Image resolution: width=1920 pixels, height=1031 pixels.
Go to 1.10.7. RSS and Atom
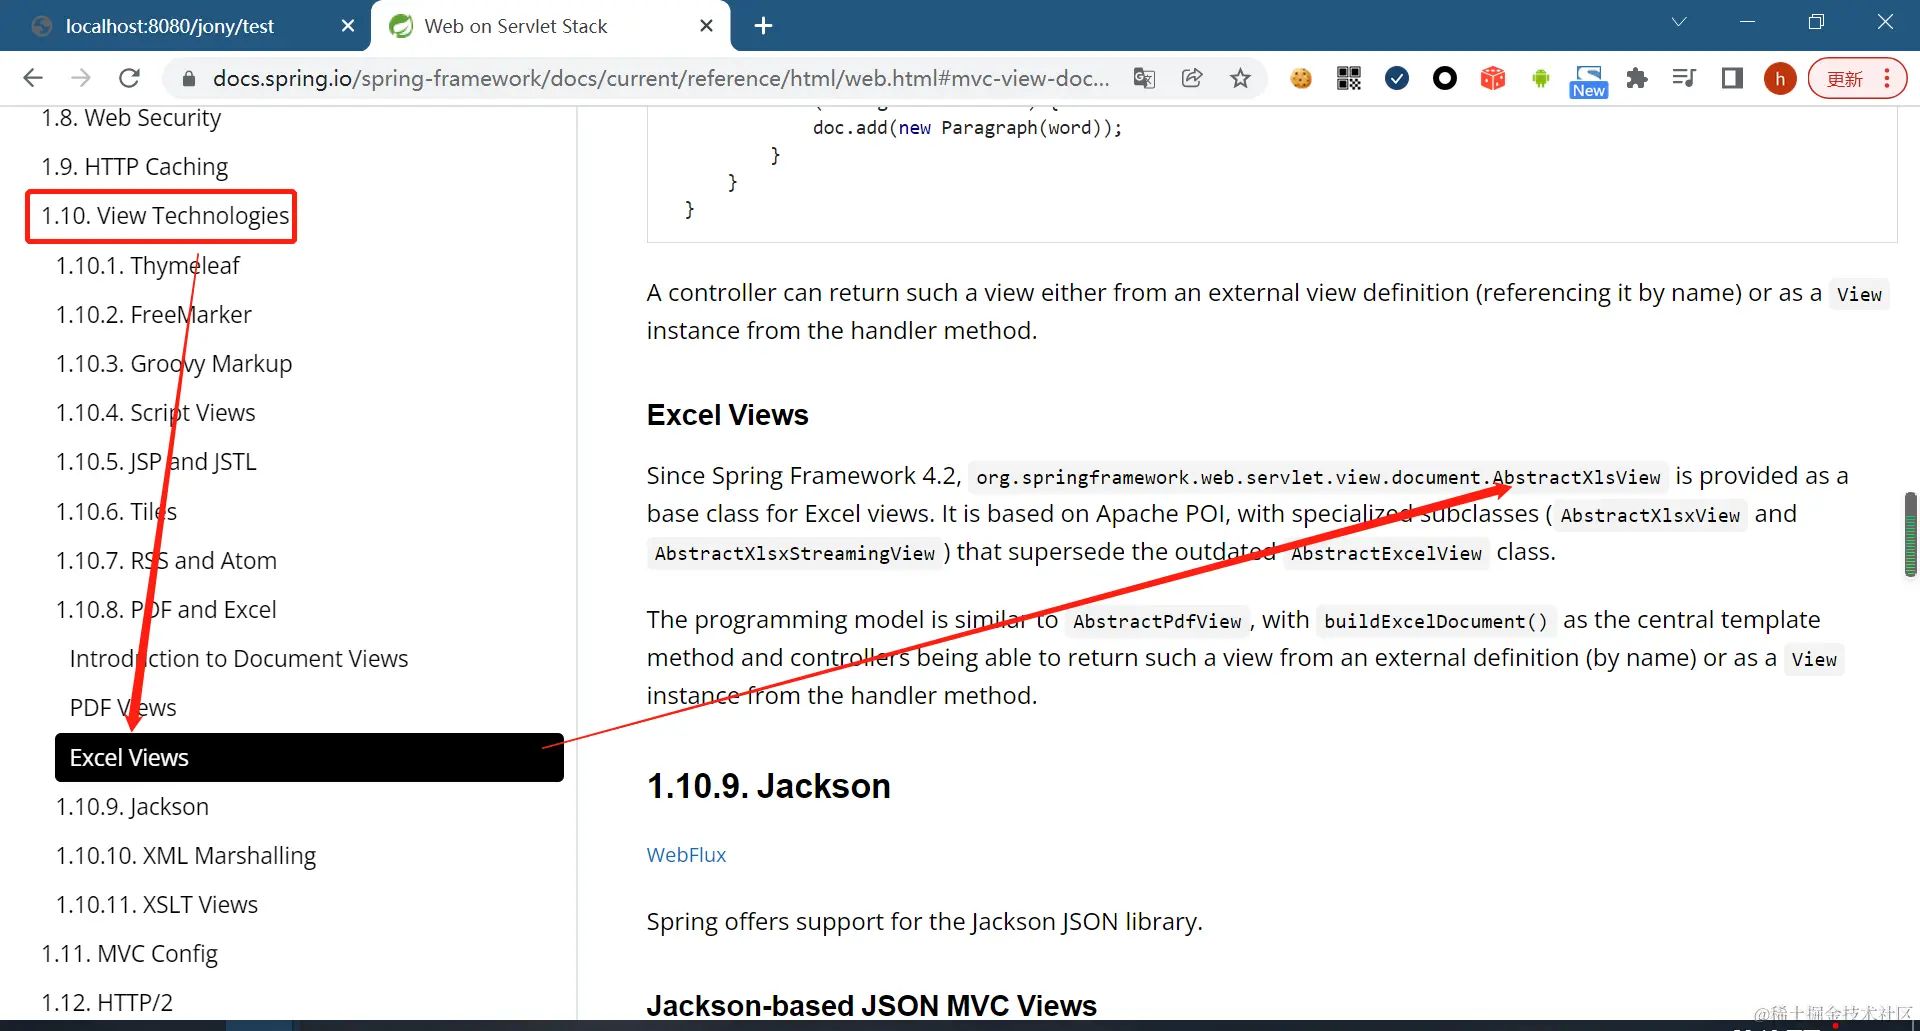pyautogui.click(x=166, y=561)
